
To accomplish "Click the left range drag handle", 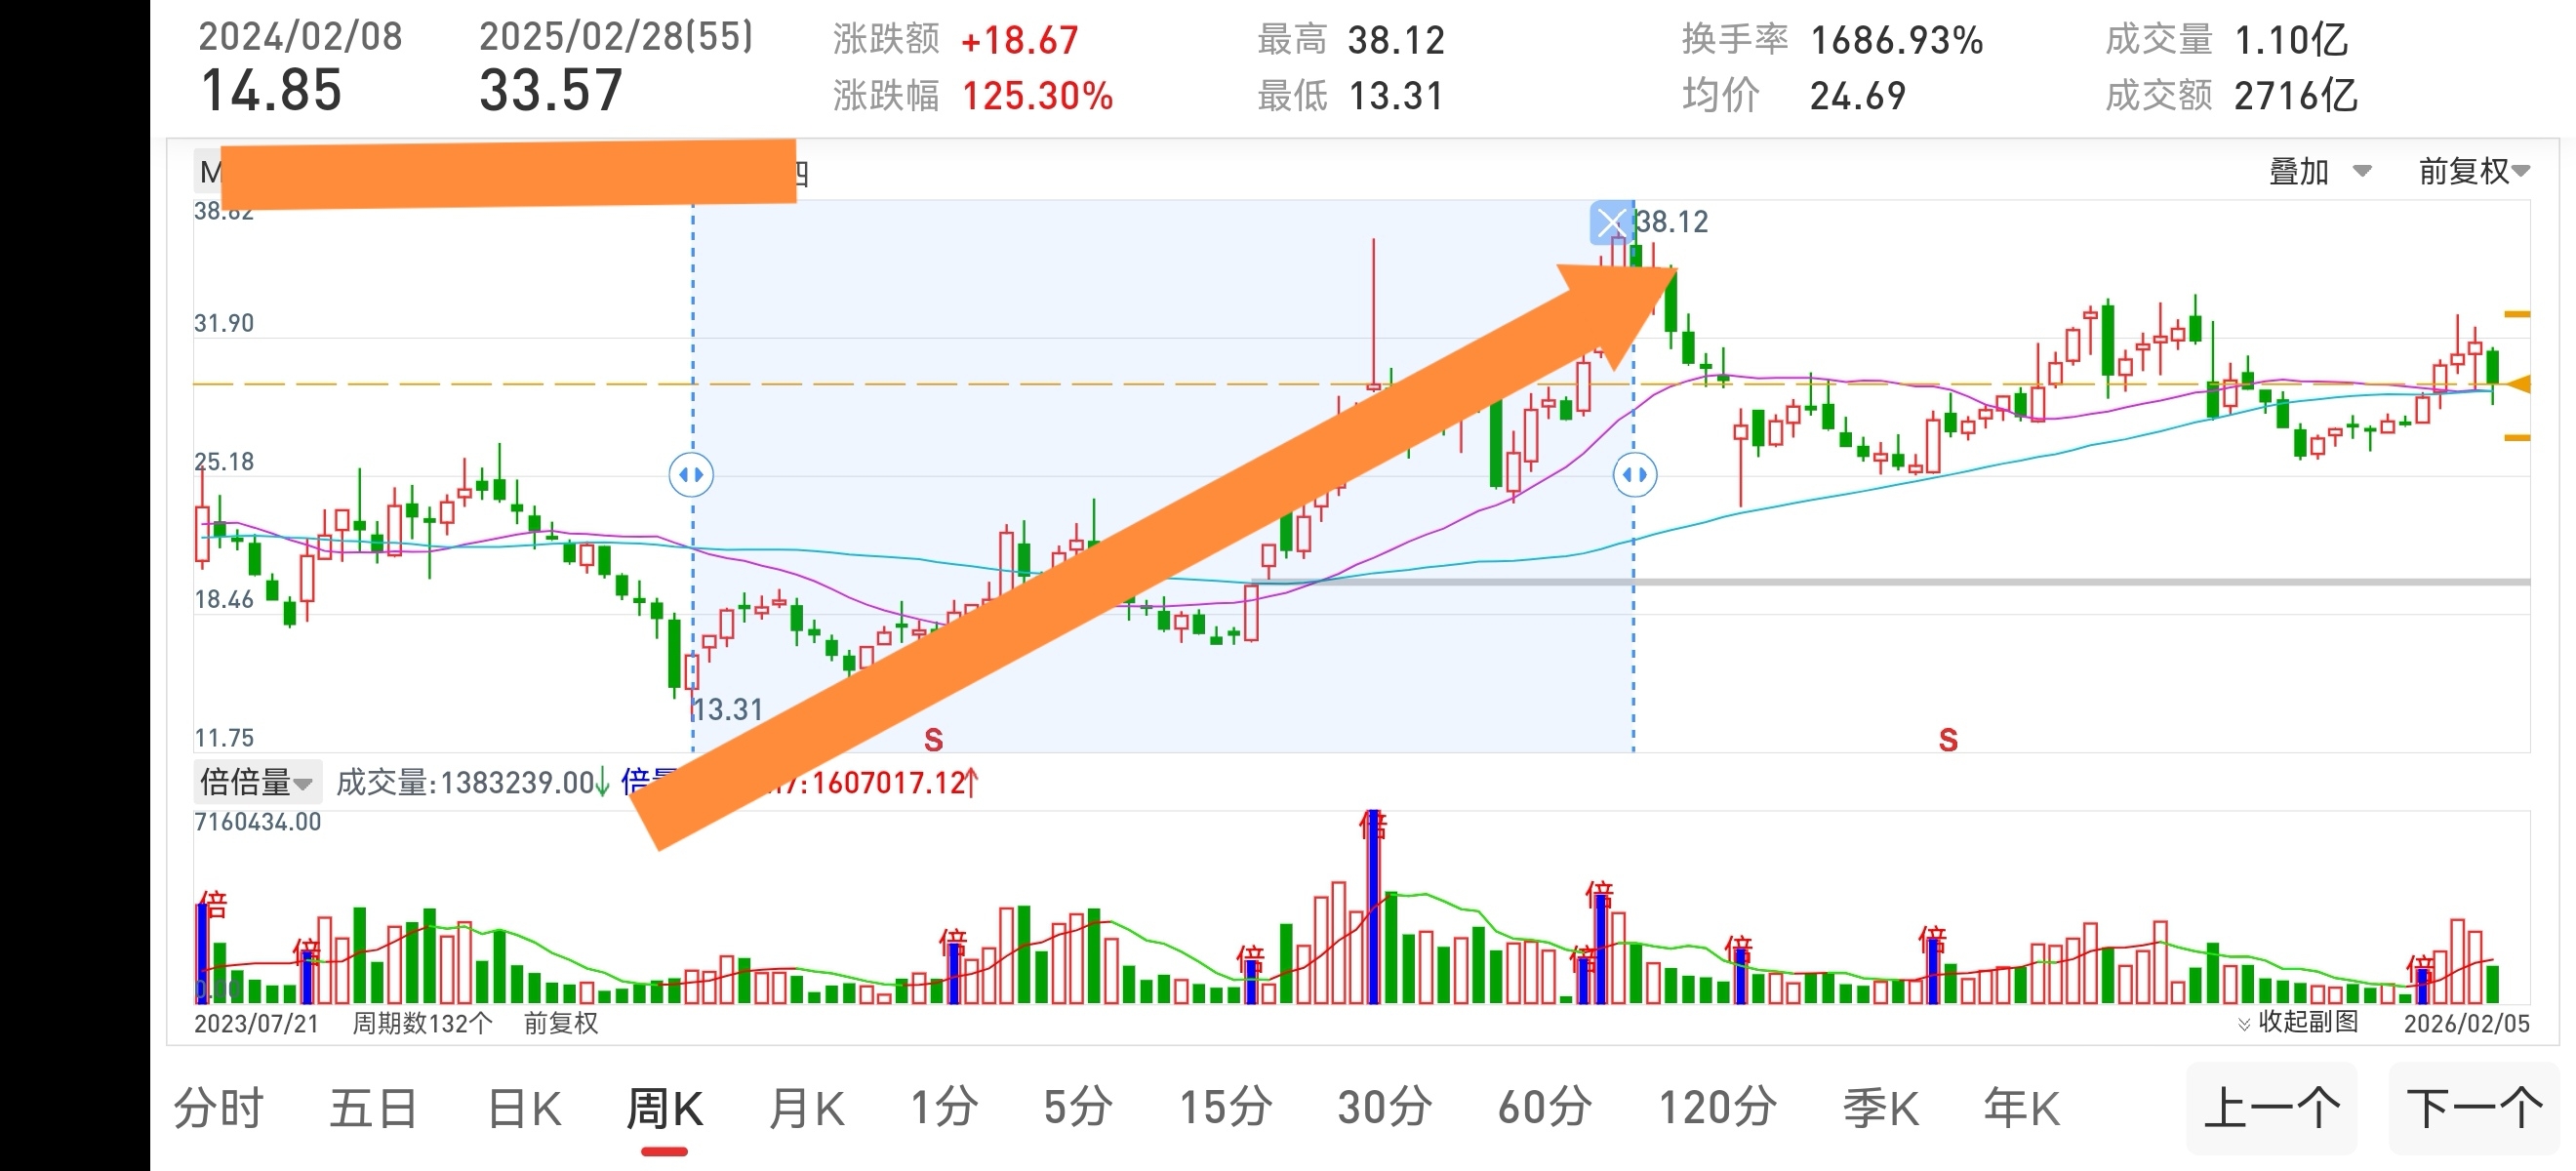I will pos(691,474).
